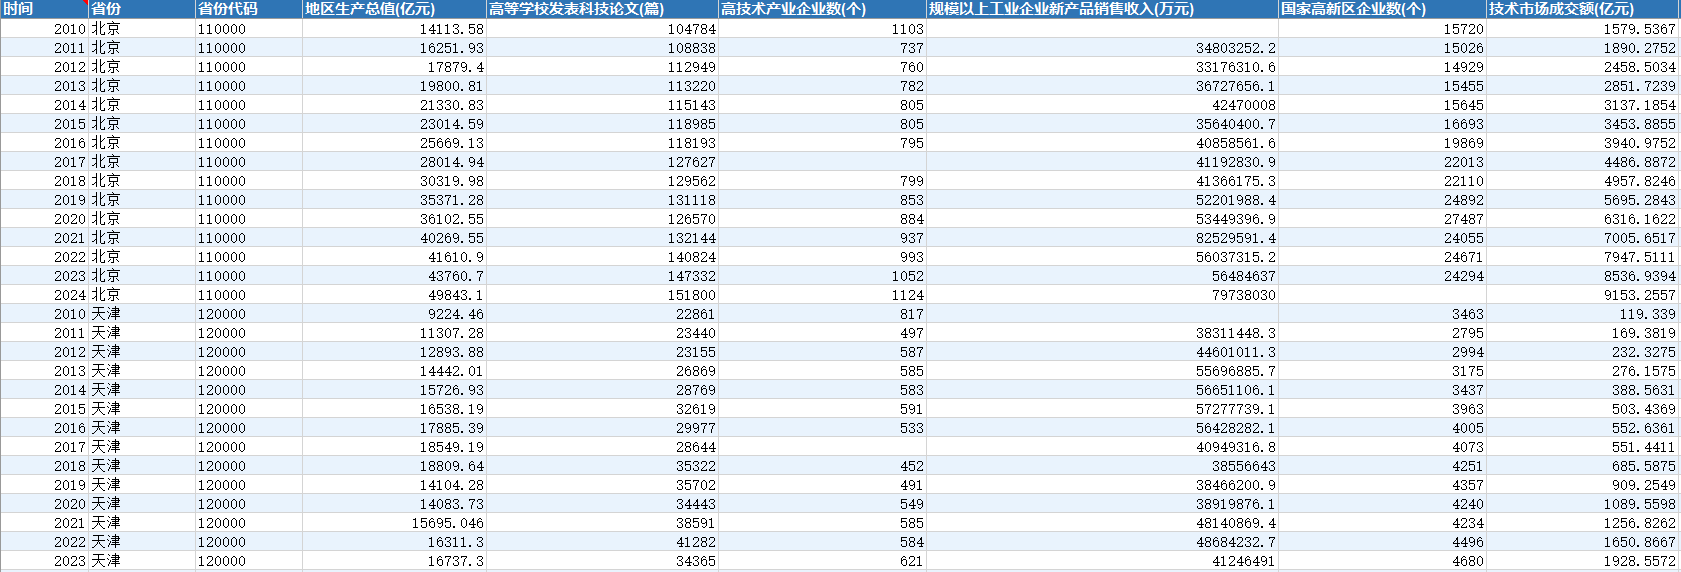Select the 时间 column header
Viewport: 1681px width, 572px height.
pyautogui.click(x=44, y=9)
